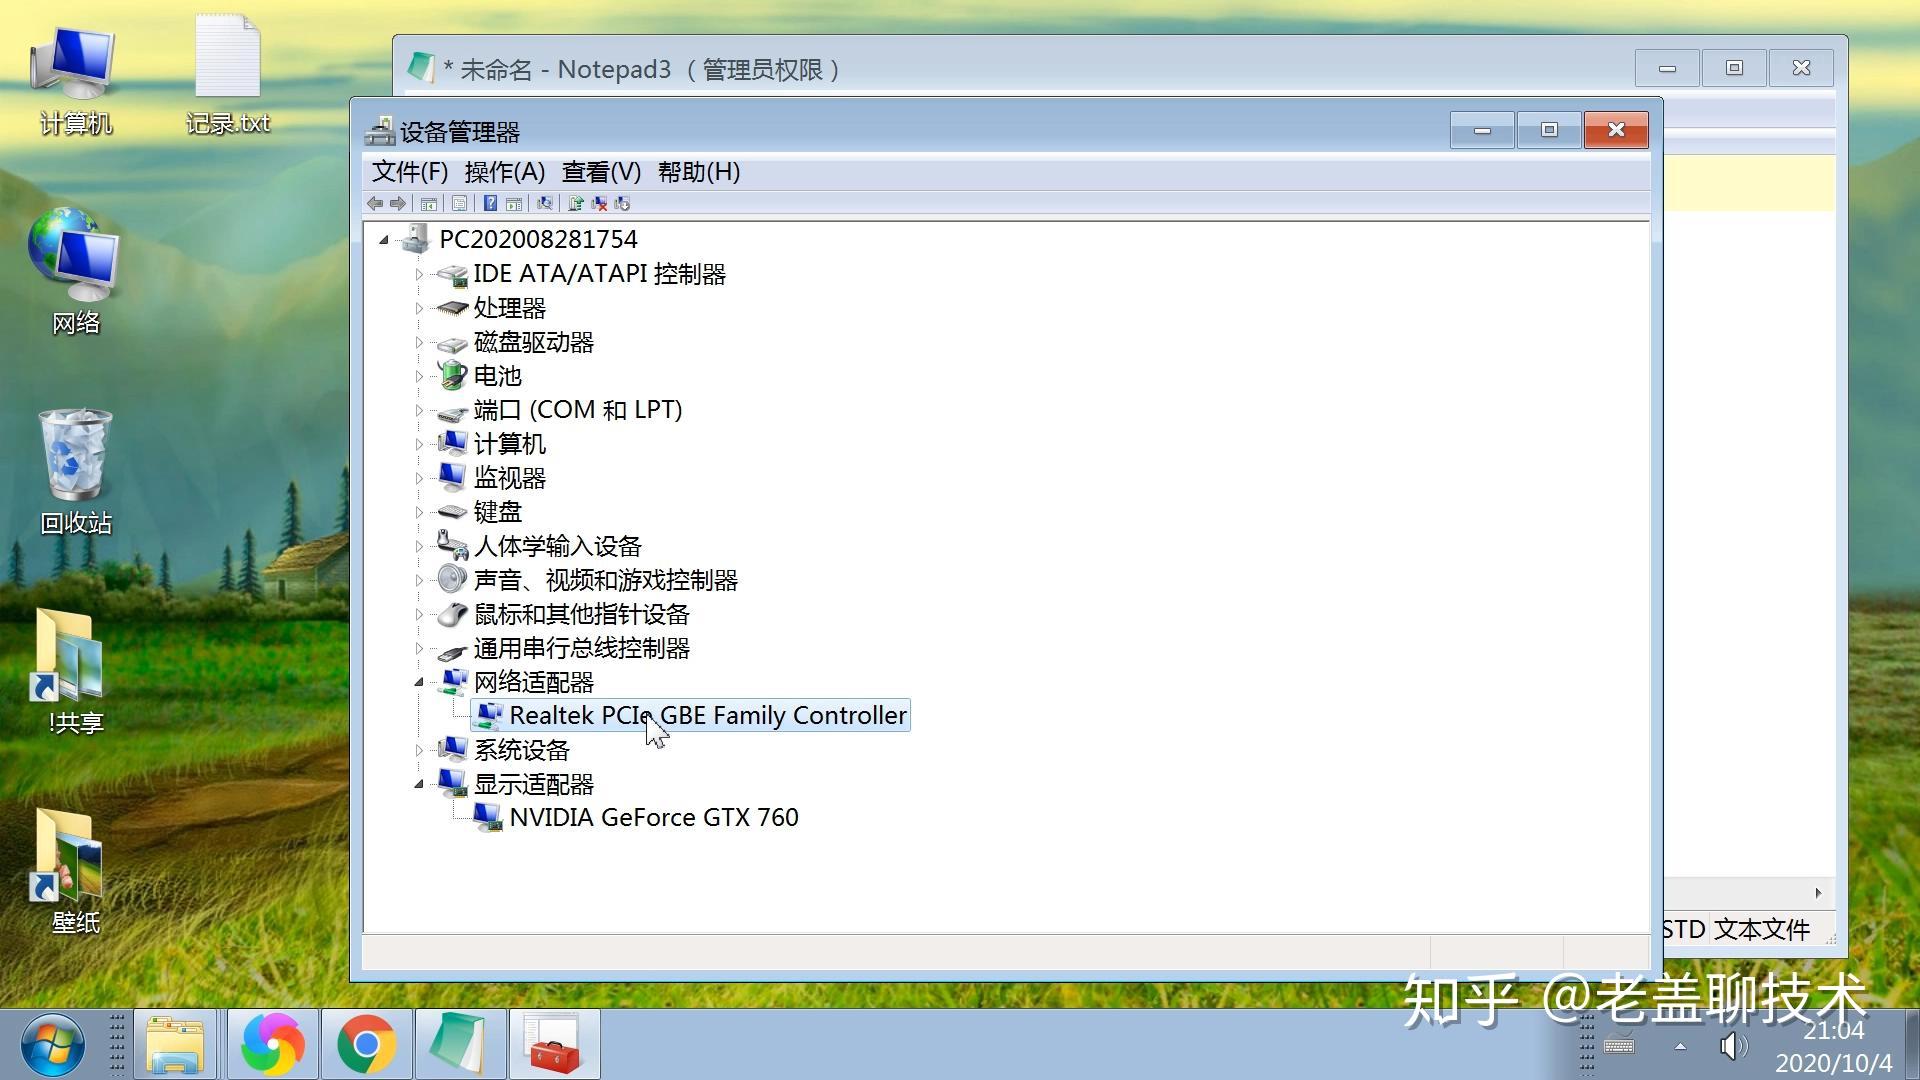Click Notepad3 horizontal scrollbar right arrow
Image resolution: width=1920 pixels, height=1080 pixels.
1818,893
